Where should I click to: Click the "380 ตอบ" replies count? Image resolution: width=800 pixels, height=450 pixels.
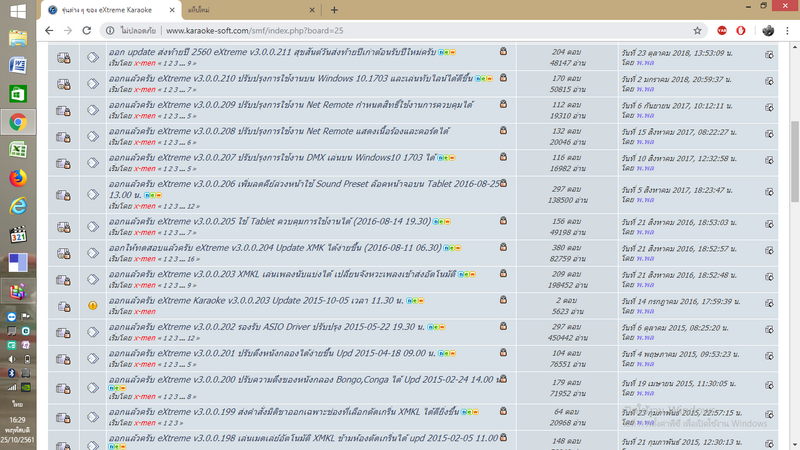[567, 248]
